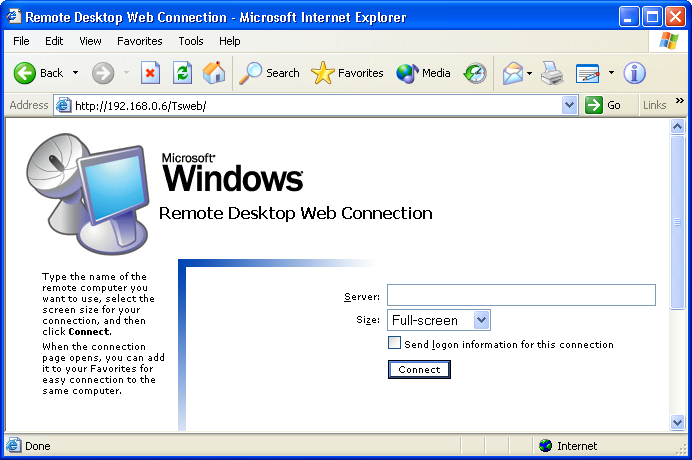This screenshot has height=460, width=692.
Task: Click the Refresh page icon
Action: tap(182, 73)
